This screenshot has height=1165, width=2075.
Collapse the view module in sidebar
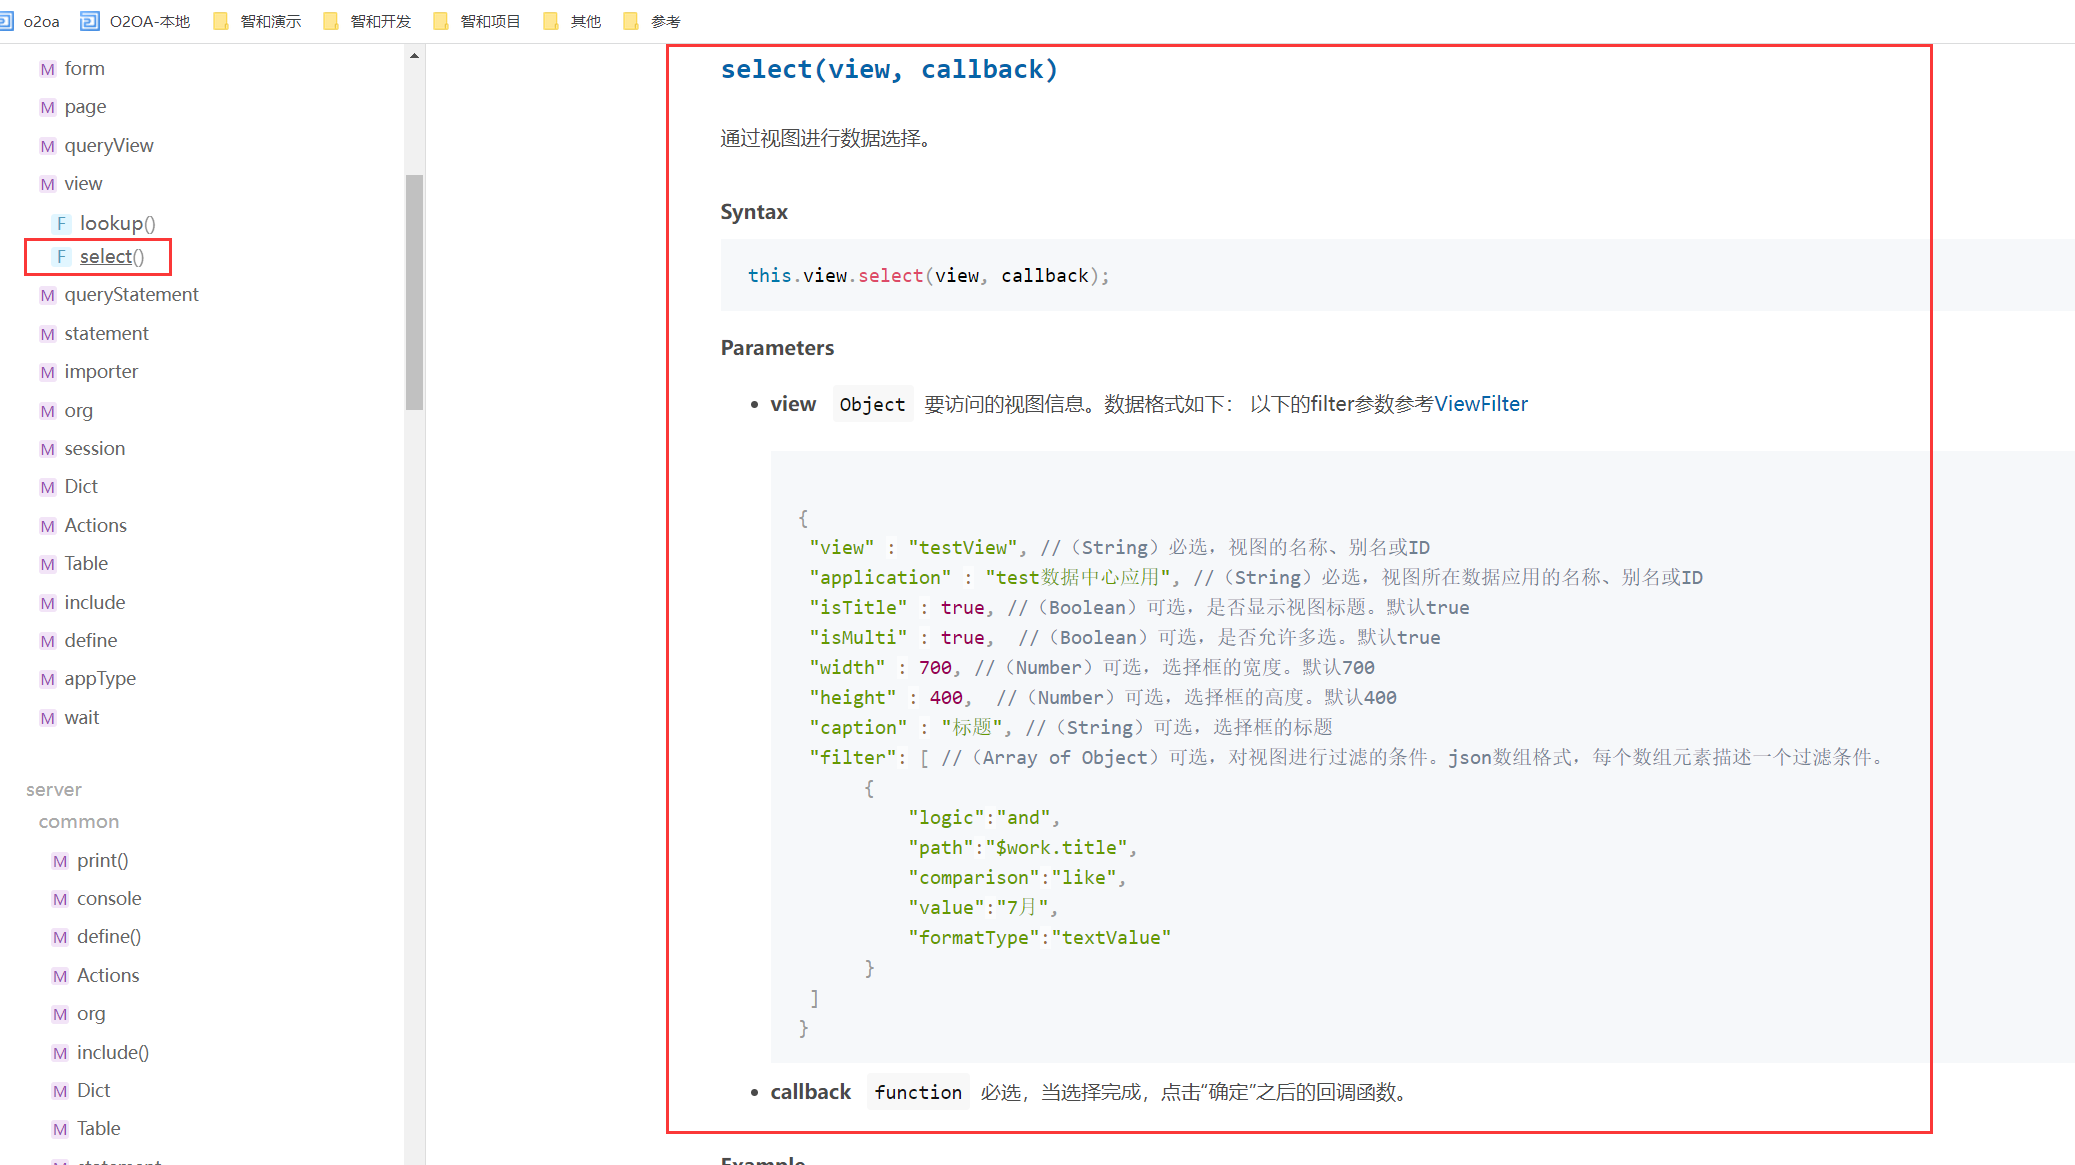[x=83, y=184]
